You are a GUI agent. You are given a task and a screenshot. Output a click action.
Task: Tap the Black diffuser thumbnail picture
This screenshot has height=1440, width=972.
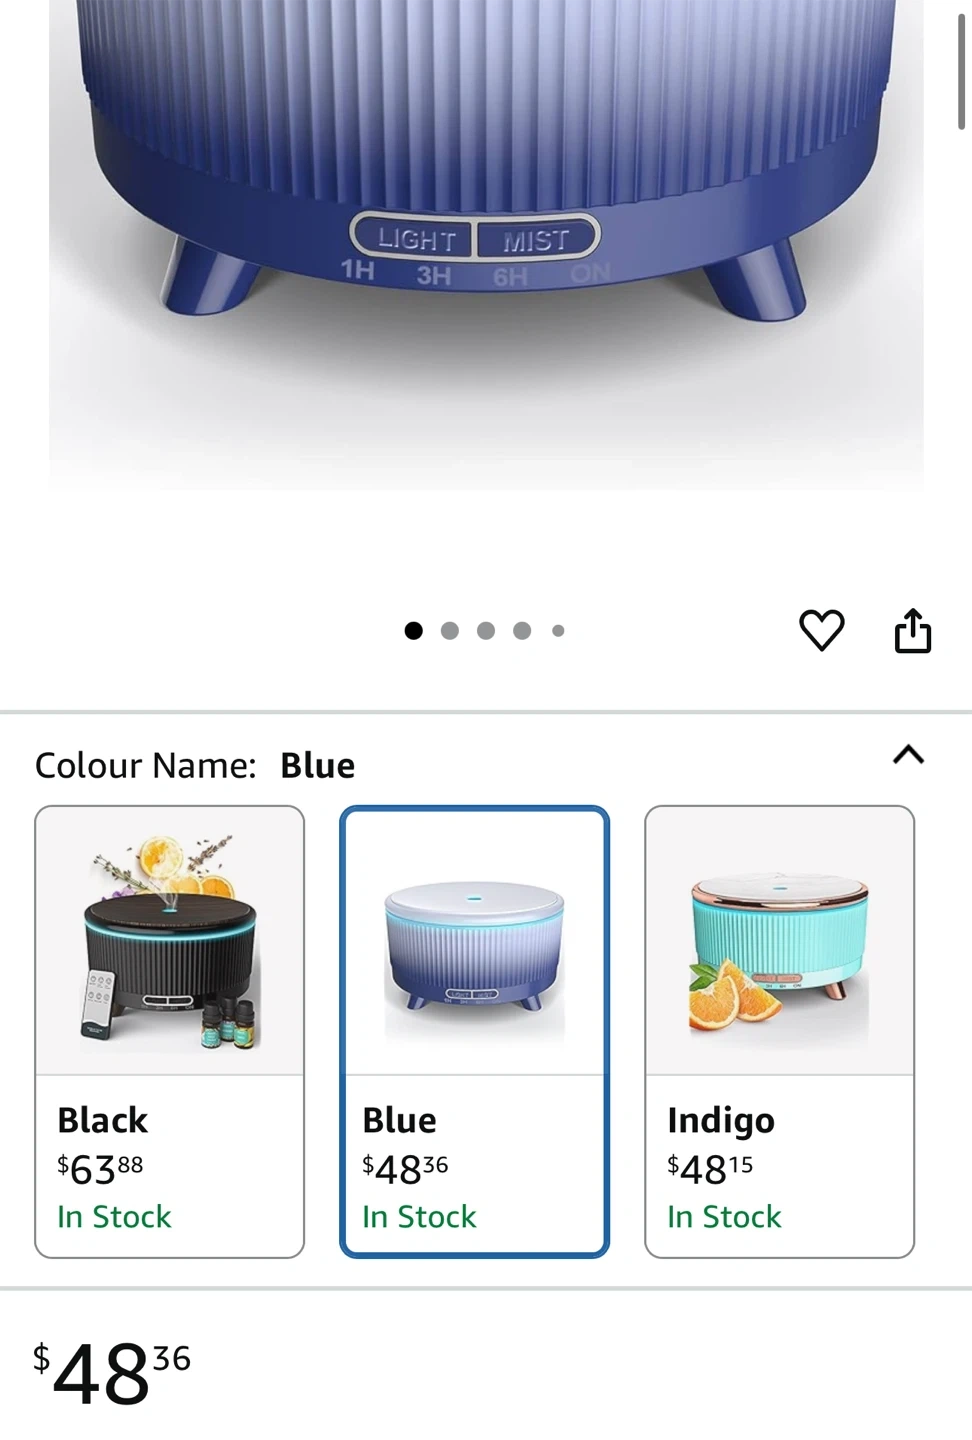point(169,941)
